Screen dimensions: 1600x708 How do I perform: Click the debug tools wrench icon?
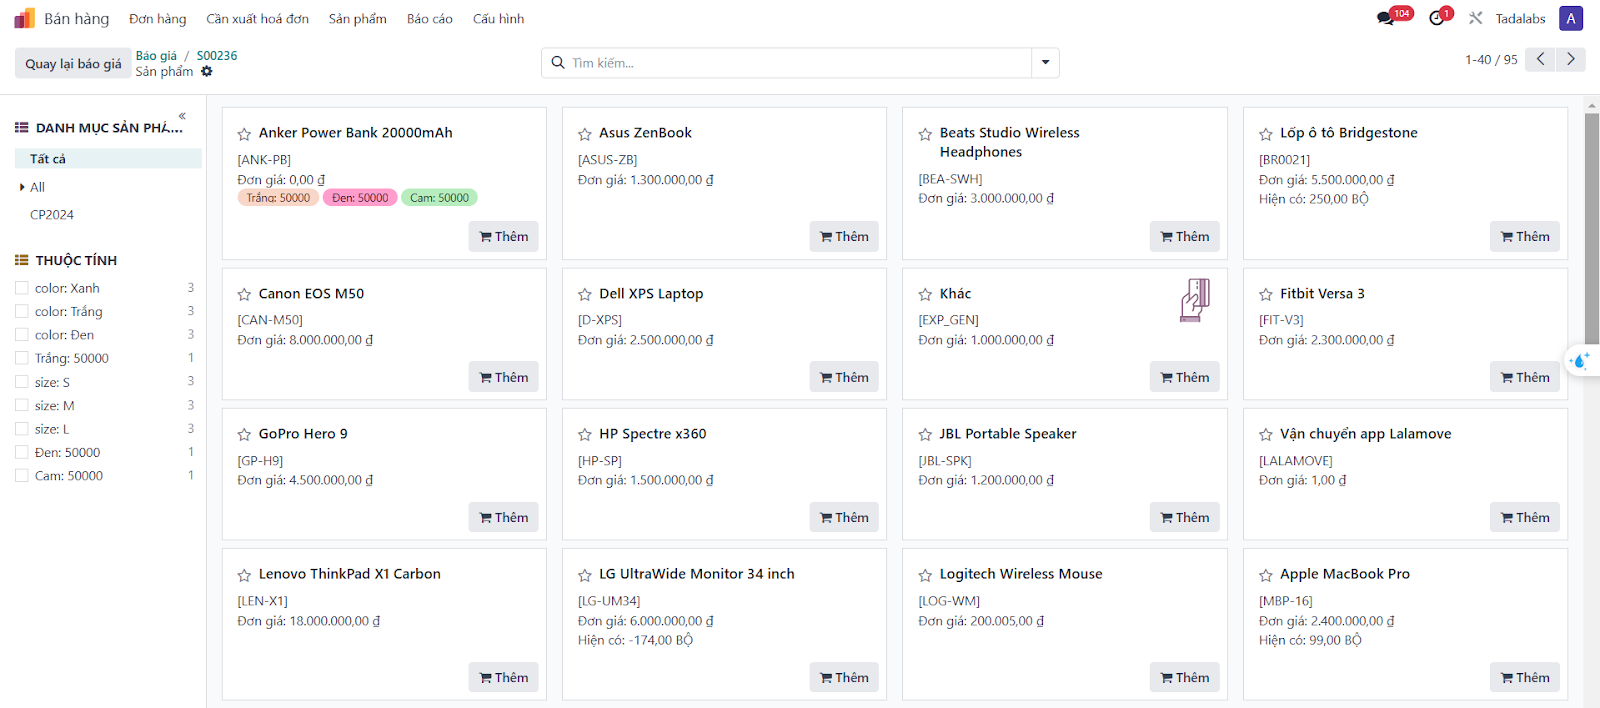point(1476,18)
